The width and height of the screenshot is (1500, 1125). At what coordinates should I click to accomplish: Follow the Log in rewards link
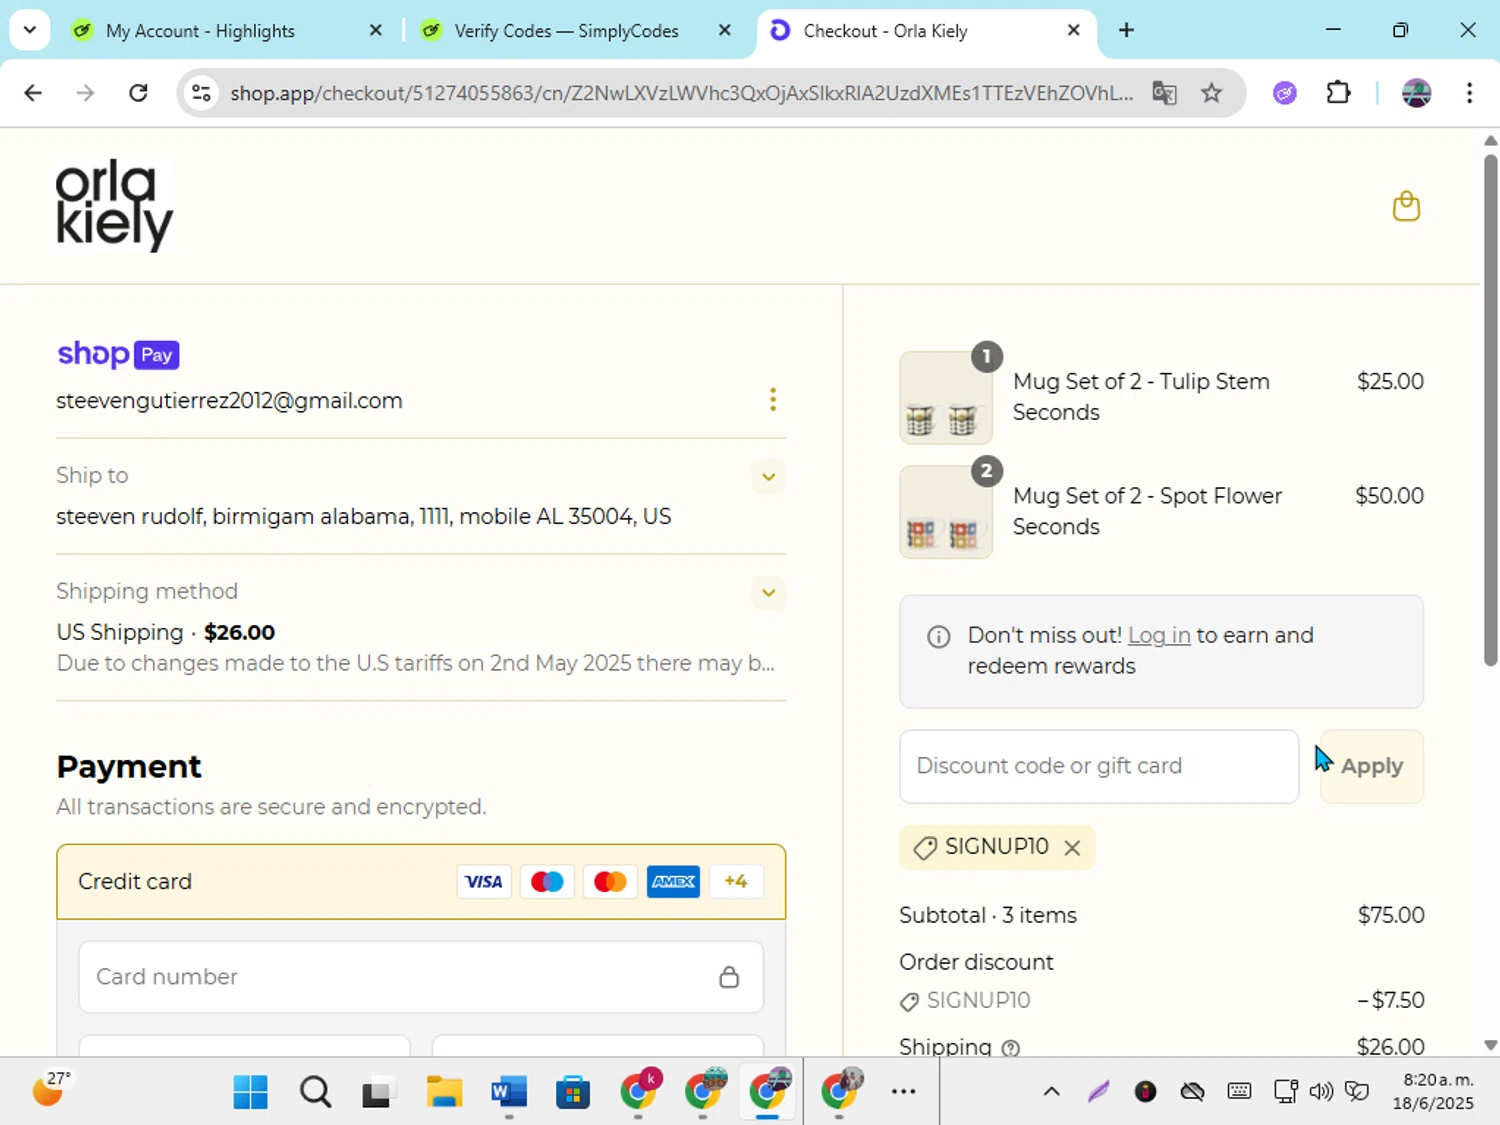pos(1158,635)
